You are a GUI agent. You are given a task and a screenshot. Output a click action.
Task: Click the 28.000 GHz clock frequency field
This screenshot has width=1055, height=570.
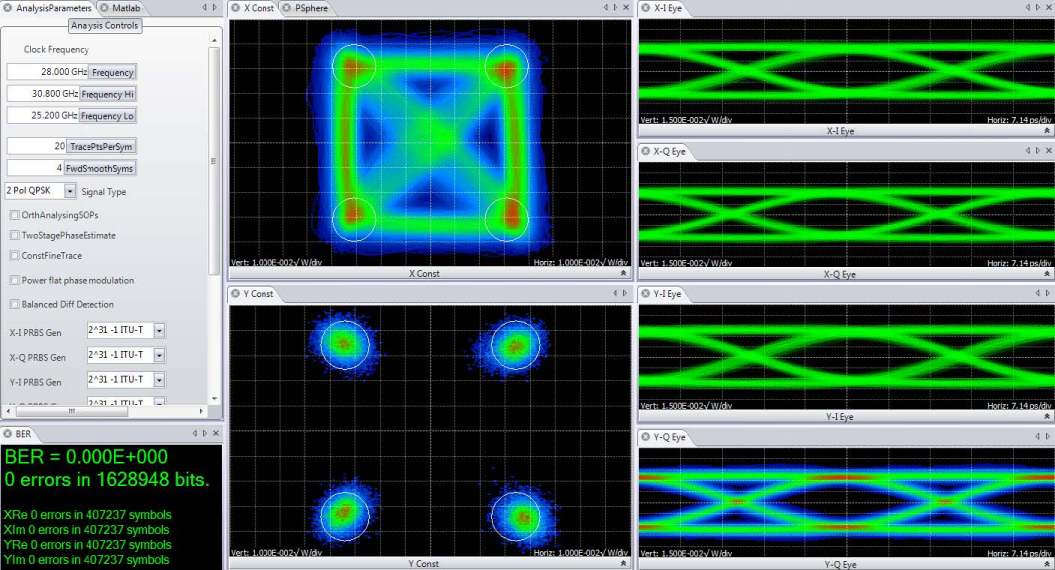coord(44,72)
